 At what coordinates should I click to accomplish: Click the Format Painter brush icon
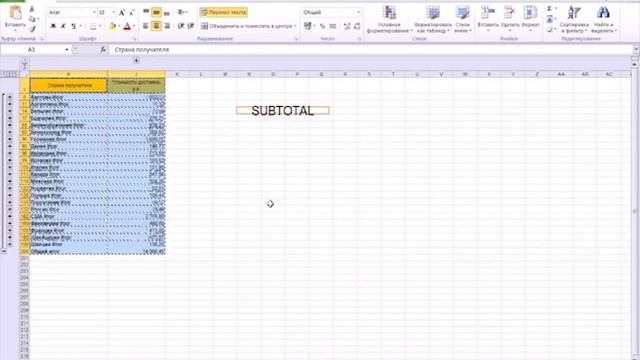(32, 29)
